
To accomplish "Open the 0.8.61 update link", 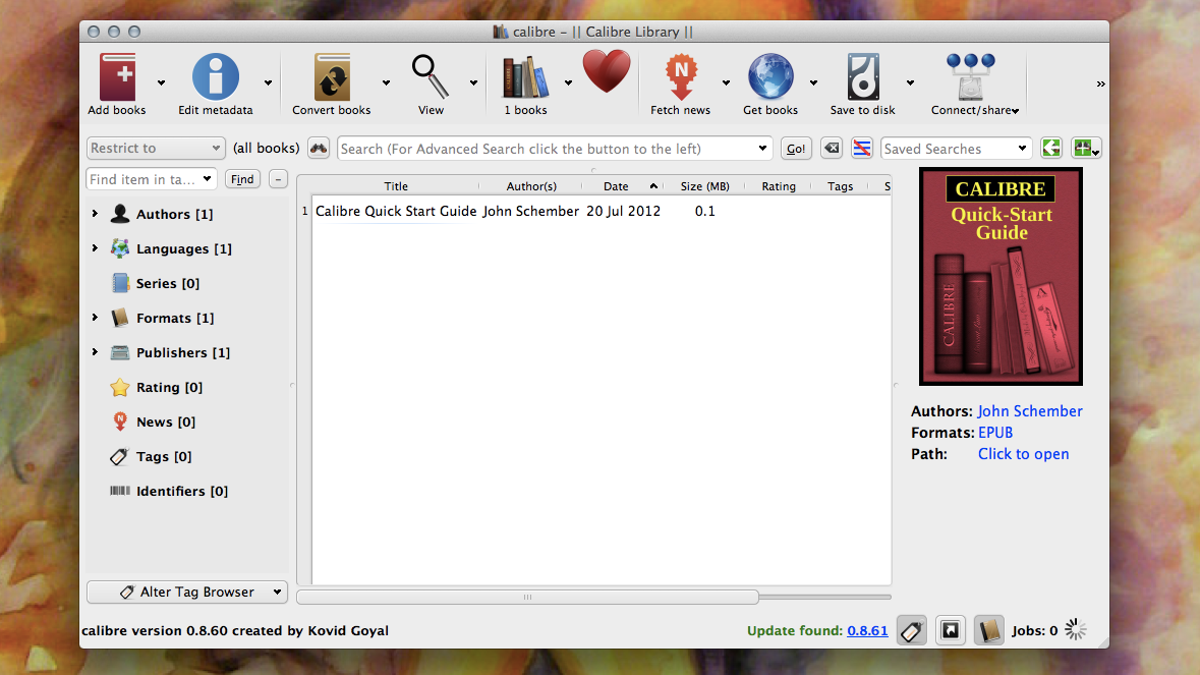I will tap(867, 631).
